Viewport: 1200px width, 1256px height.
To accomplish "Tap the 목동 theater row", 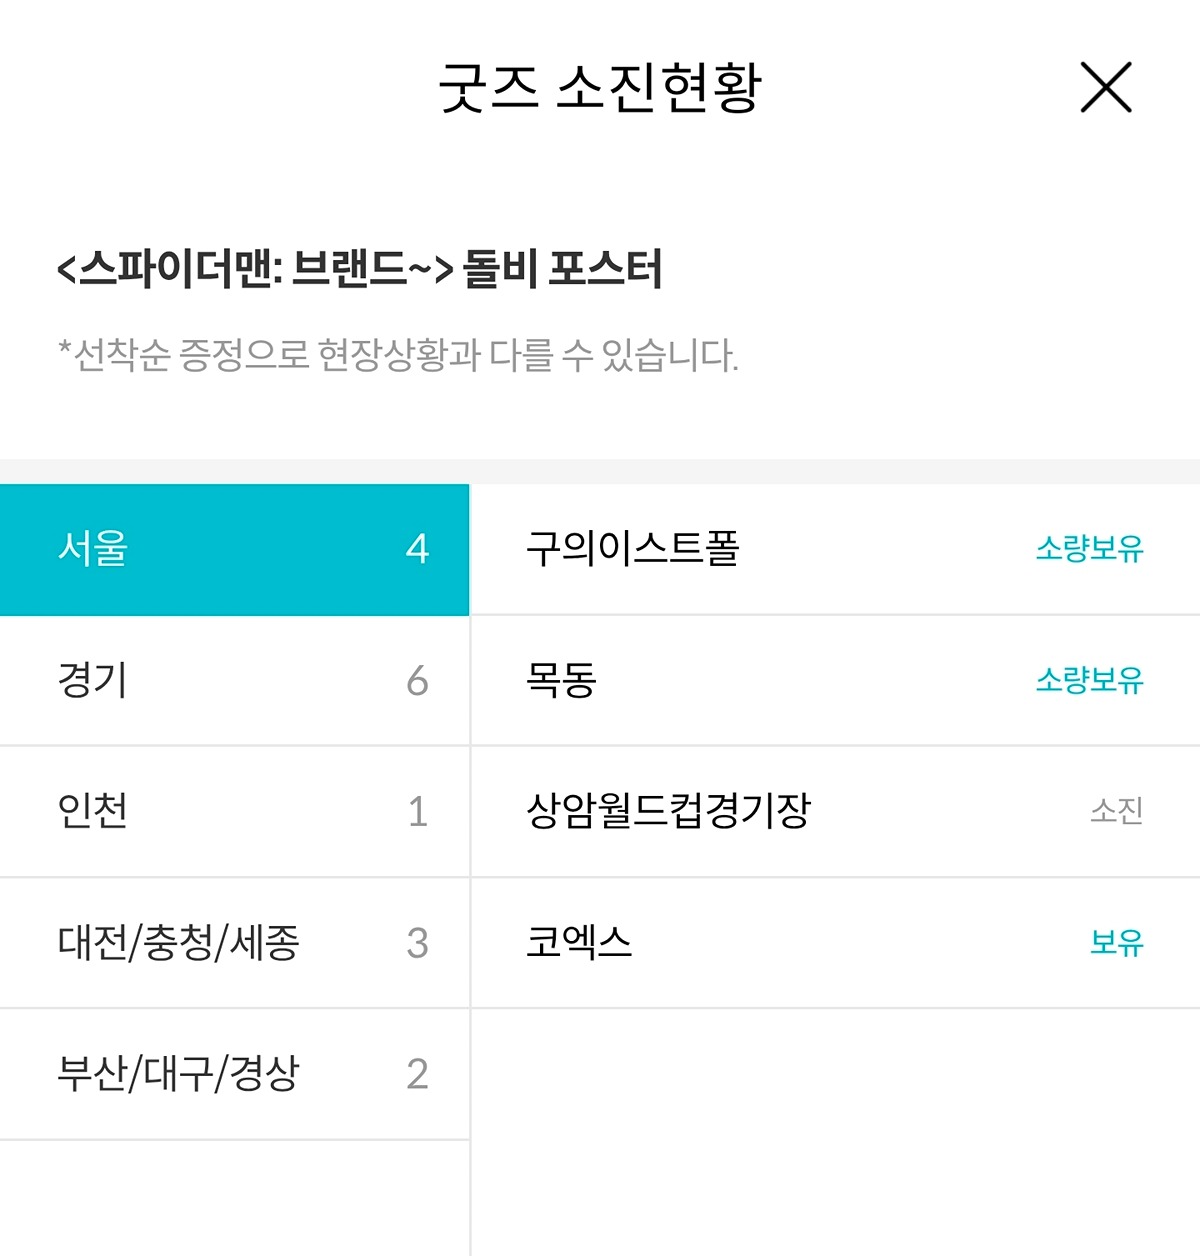I will pyautogui.click(x=835, y=681).
